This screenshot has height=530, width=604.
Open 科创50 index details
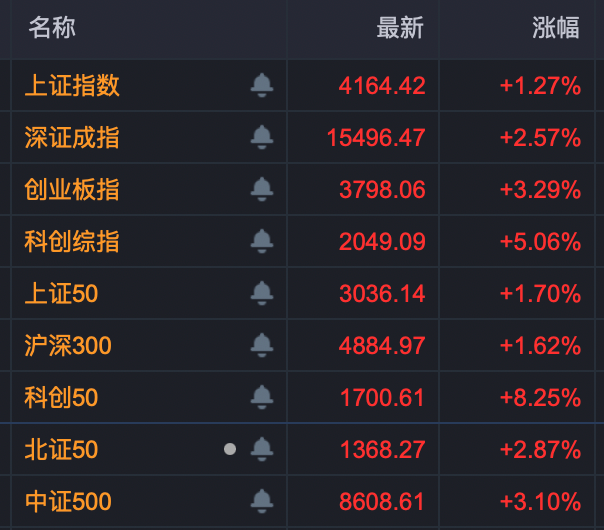click(x=61, y=398)
